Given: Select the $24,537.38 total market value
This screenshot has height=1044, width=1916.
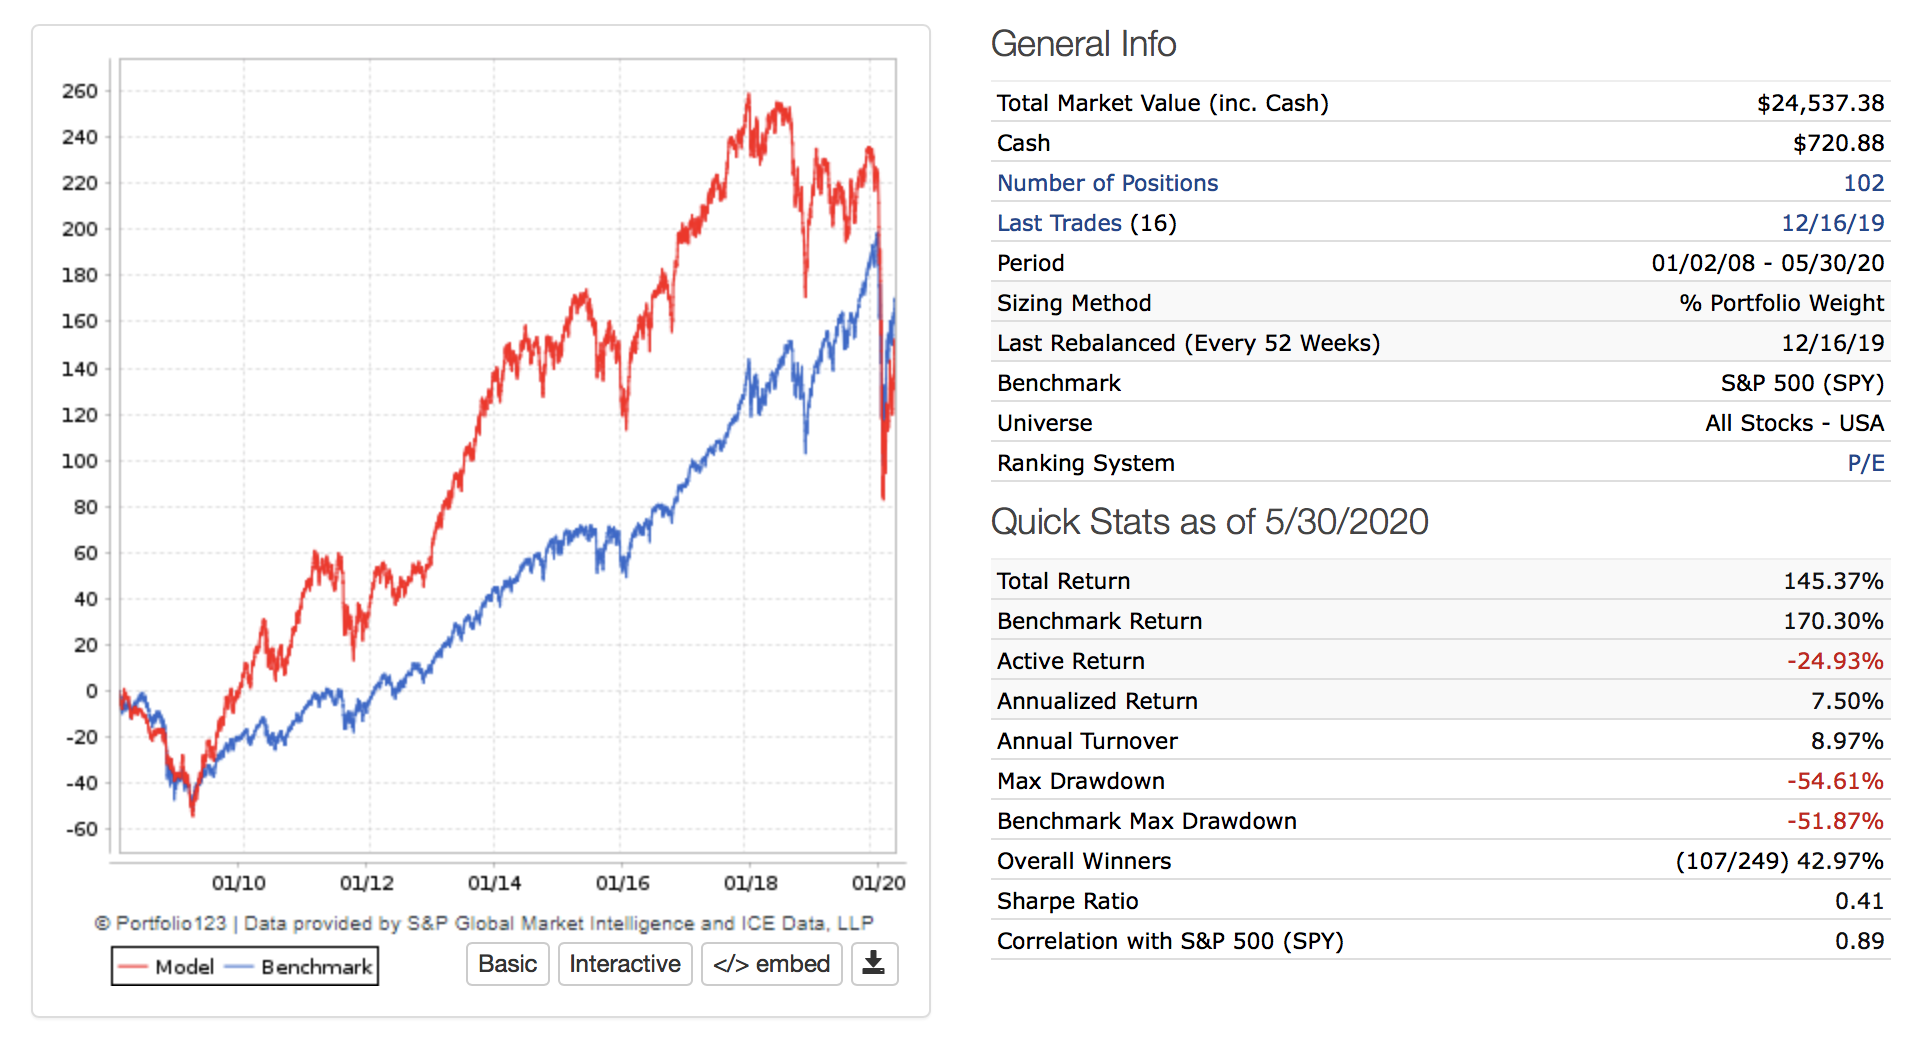Looking at the screenshot, I should point(1820,103).
